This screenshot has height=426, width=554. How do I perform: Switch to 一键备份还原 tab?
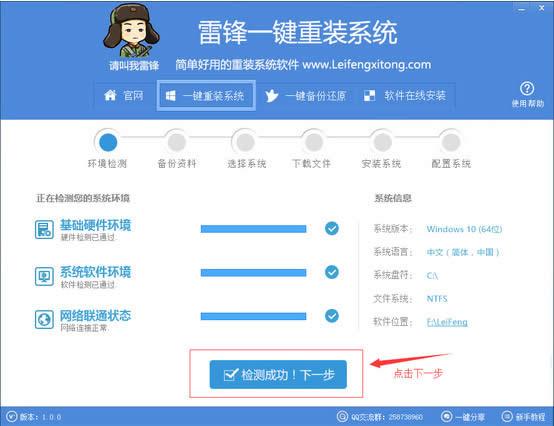[x=305, y=96]
